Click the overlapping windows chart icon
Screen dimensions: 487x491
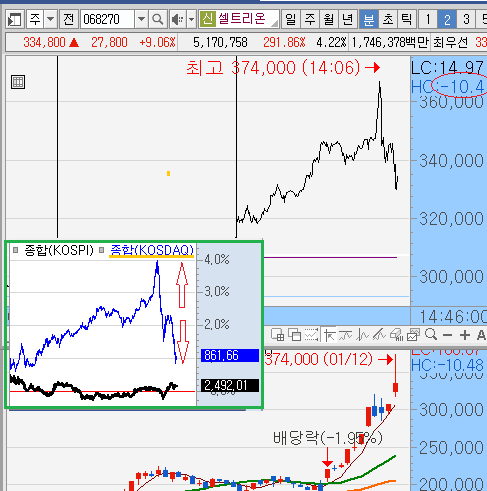pyautogui.click(x=295, y=335)
